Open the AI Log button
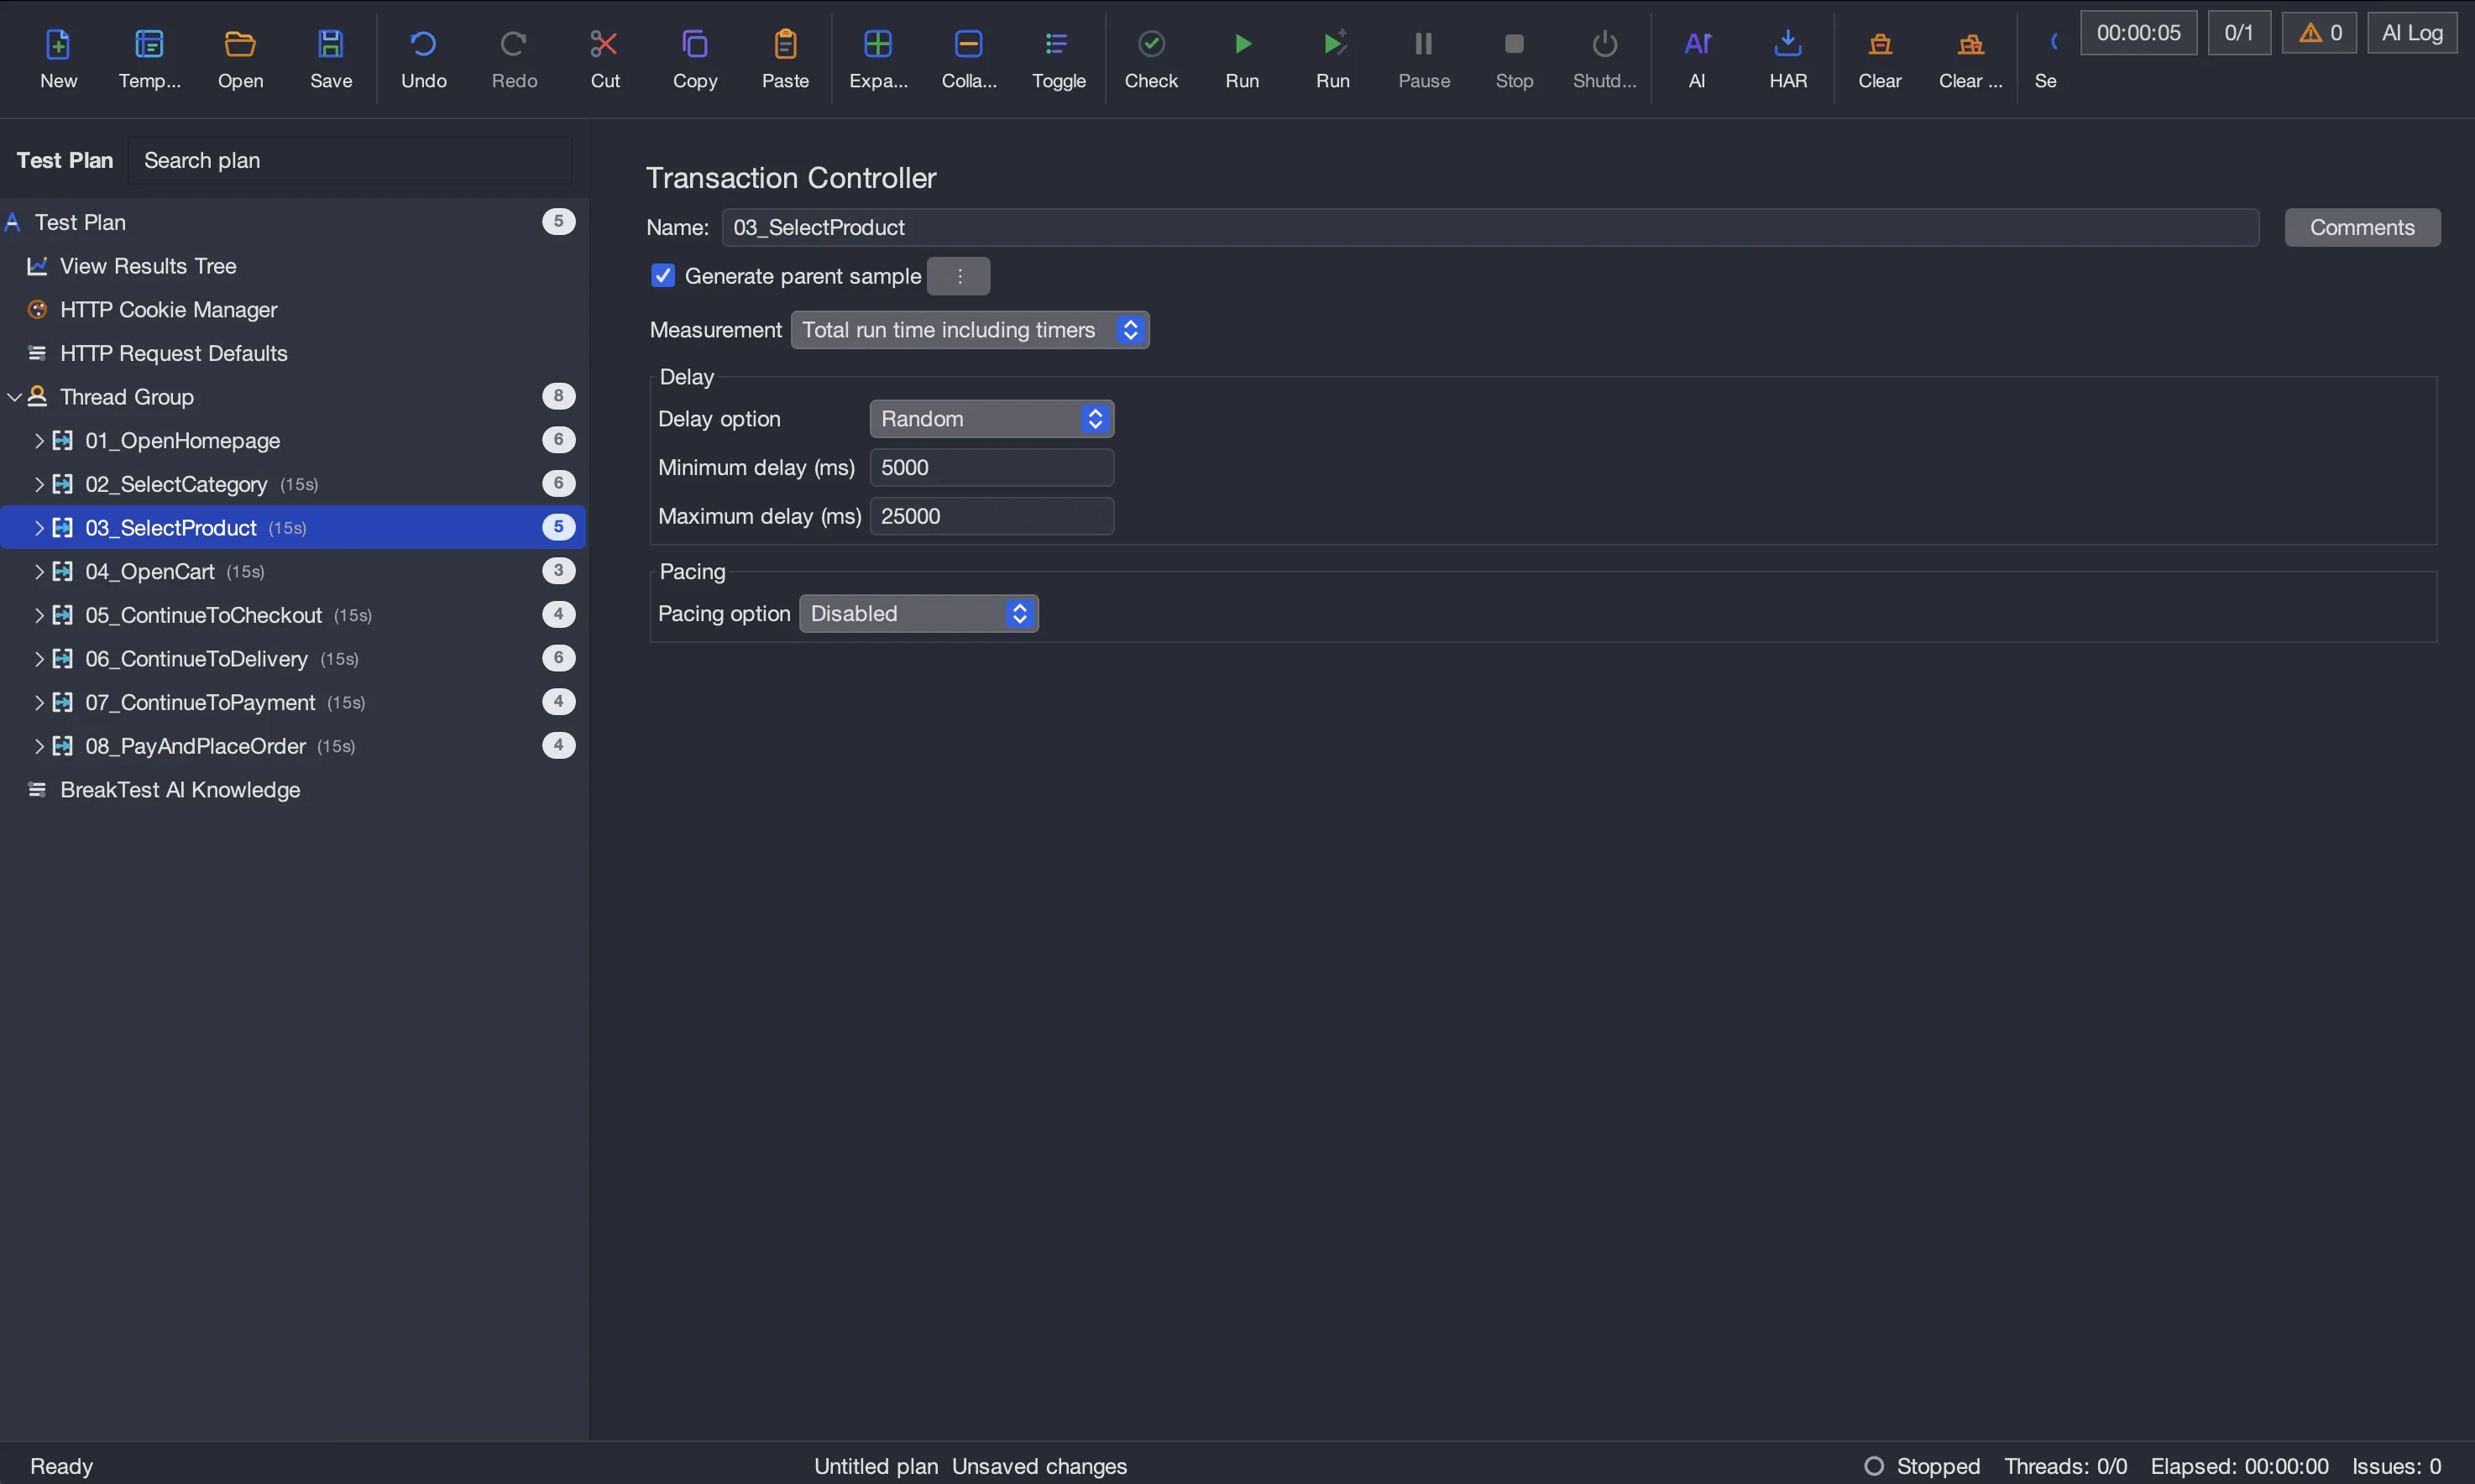Image resolution: width=2475 pixels, height=1484 pixels. 2412,33
